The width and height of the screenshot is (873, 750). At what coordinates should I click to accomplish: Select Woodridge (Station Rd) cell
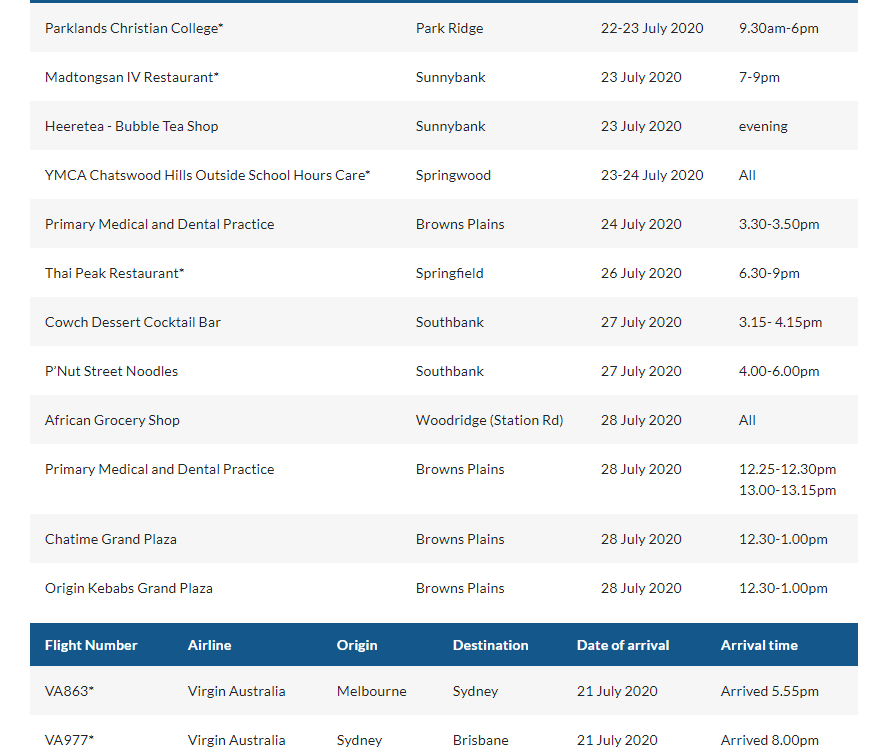[x=489, y=420]
